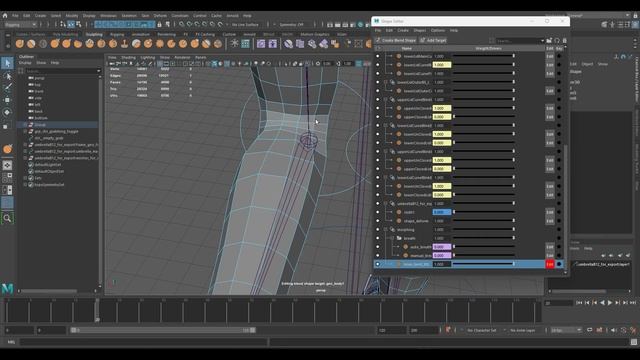Viewport: 640px width, 360px height.
Task: Toggle key dot on breath row
Action: (x=559, y=238)
